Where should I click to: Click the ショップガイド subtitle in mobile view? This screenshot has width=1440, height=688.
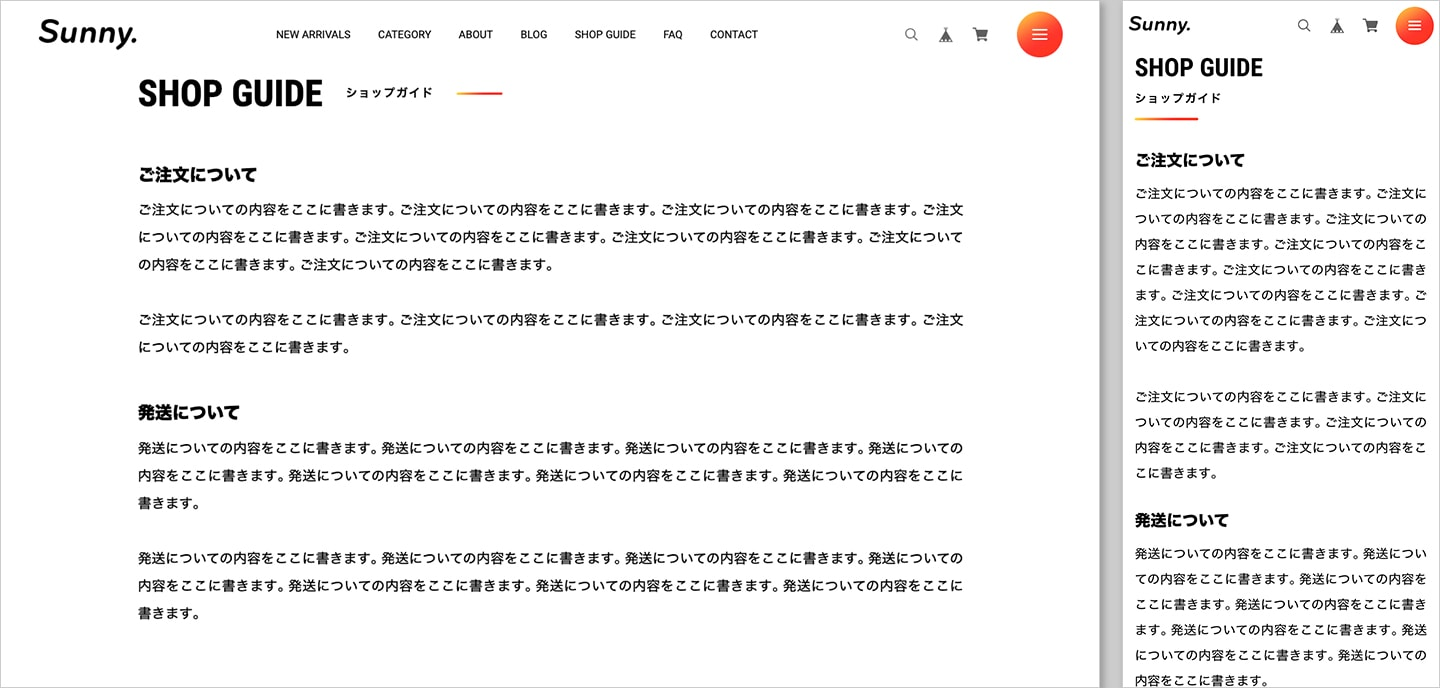pos(1178,98)
